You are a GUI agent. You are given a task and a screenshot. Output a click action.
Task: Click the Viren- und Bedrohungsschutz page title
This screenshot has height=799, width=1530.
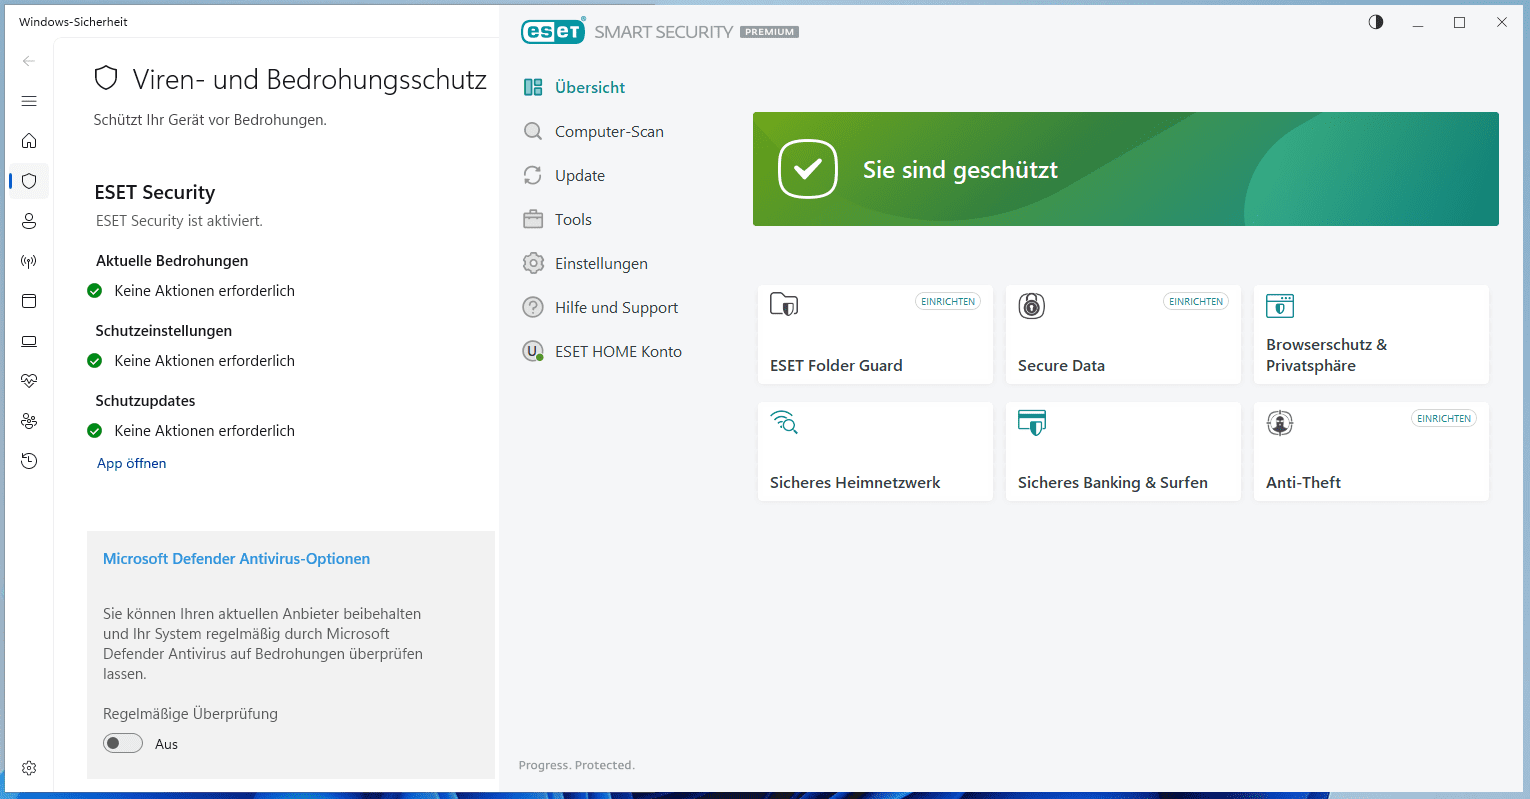(310, 79)
